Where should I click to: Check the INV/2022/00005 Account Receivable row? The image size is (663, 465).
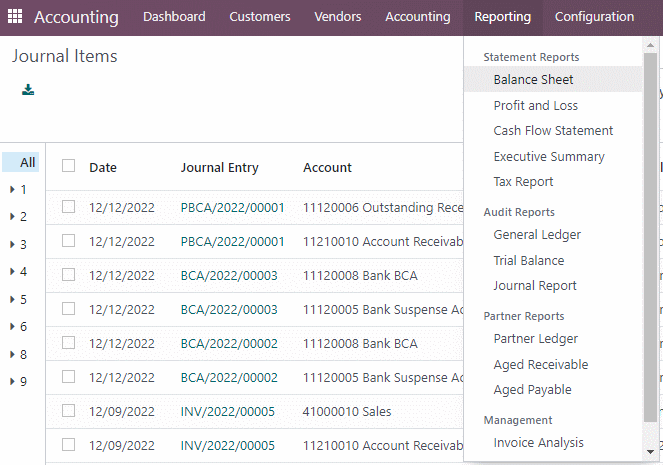coord(68,445)
